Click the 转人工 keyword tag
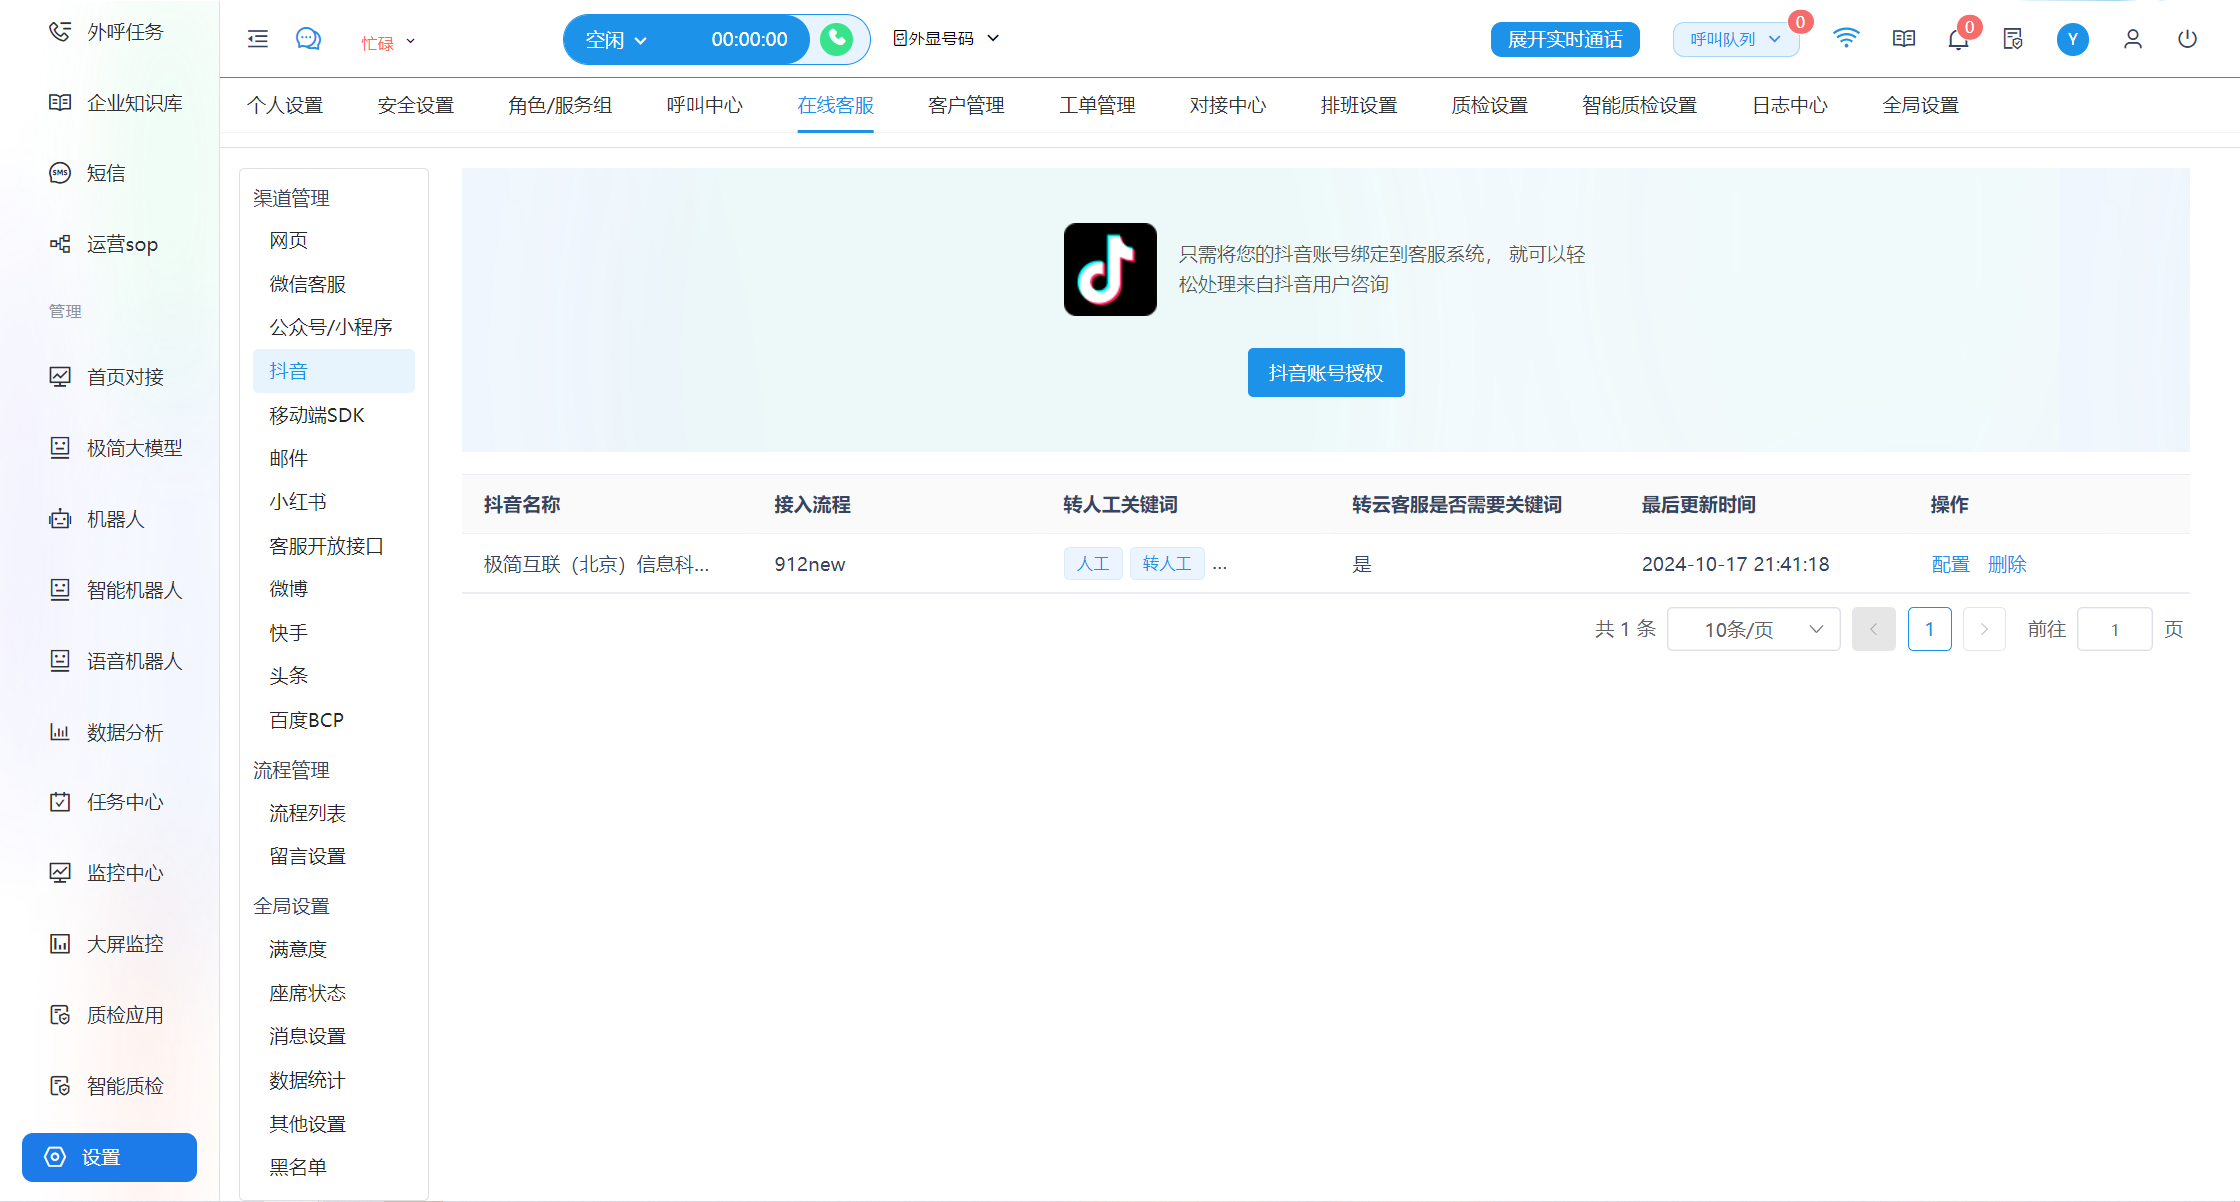Screen dimensions: 2240x1202 (1167, 564)
